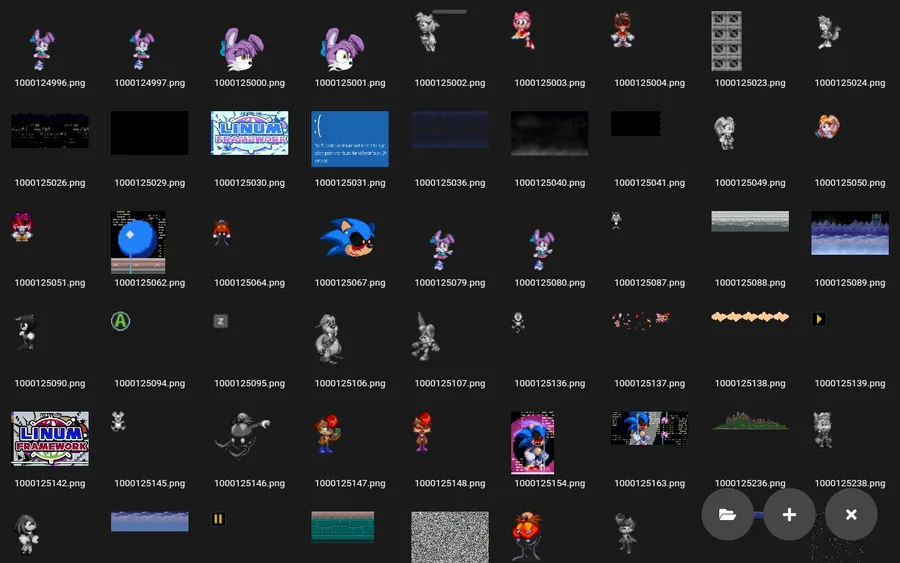The height and width of the screenshot is (563, 900).
Task: Click the filename 1000125067.png
Action: [350, 283]
